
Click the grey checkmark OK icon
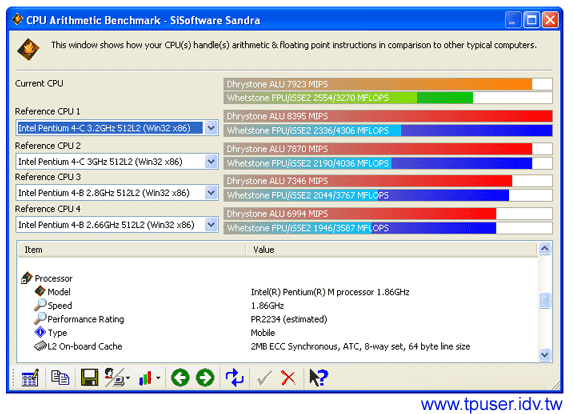(x=264, y=378)
